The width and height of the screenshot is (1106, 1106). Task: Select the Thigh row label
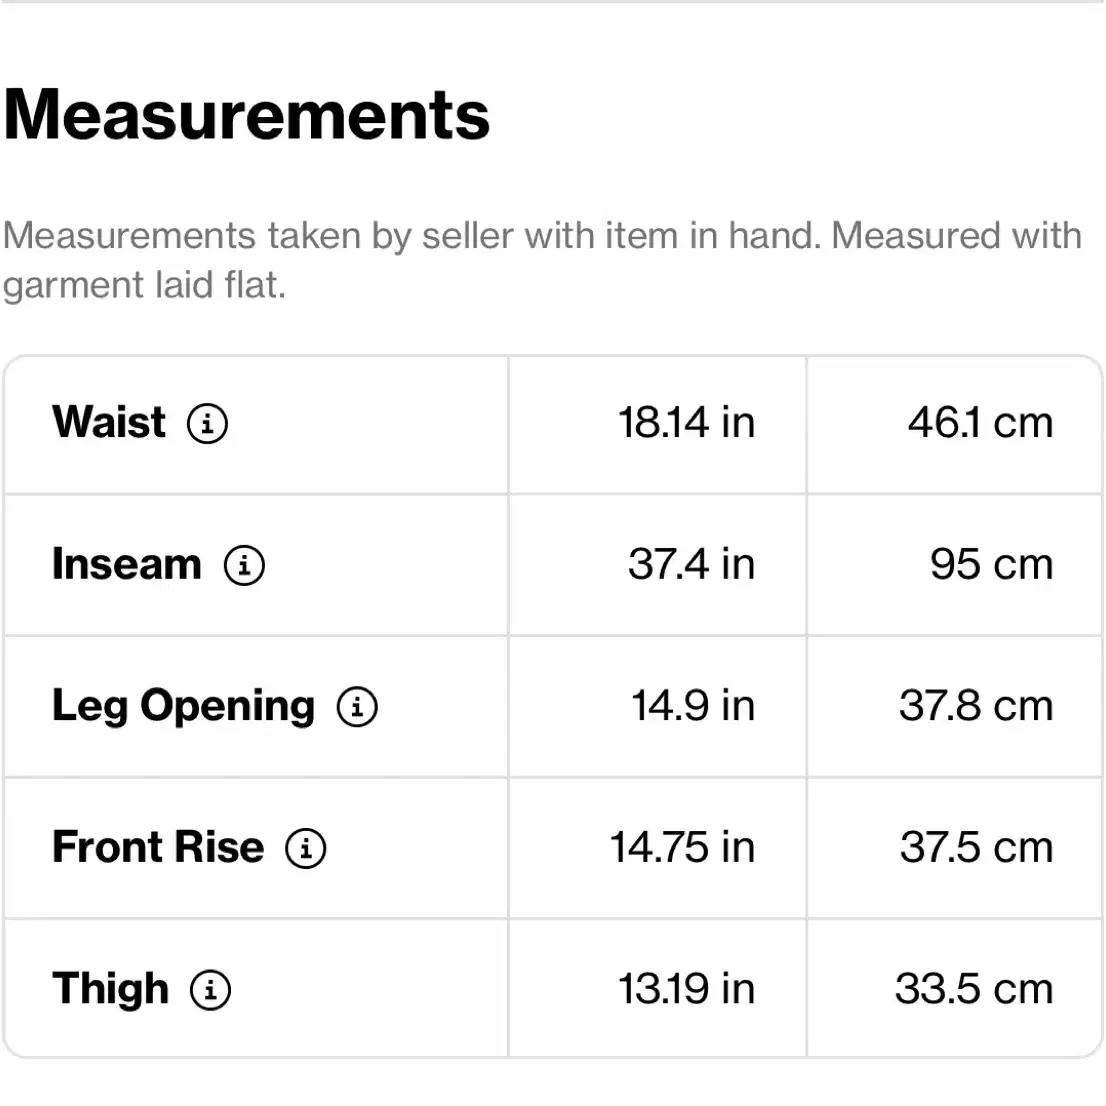[x=111, y=989]
